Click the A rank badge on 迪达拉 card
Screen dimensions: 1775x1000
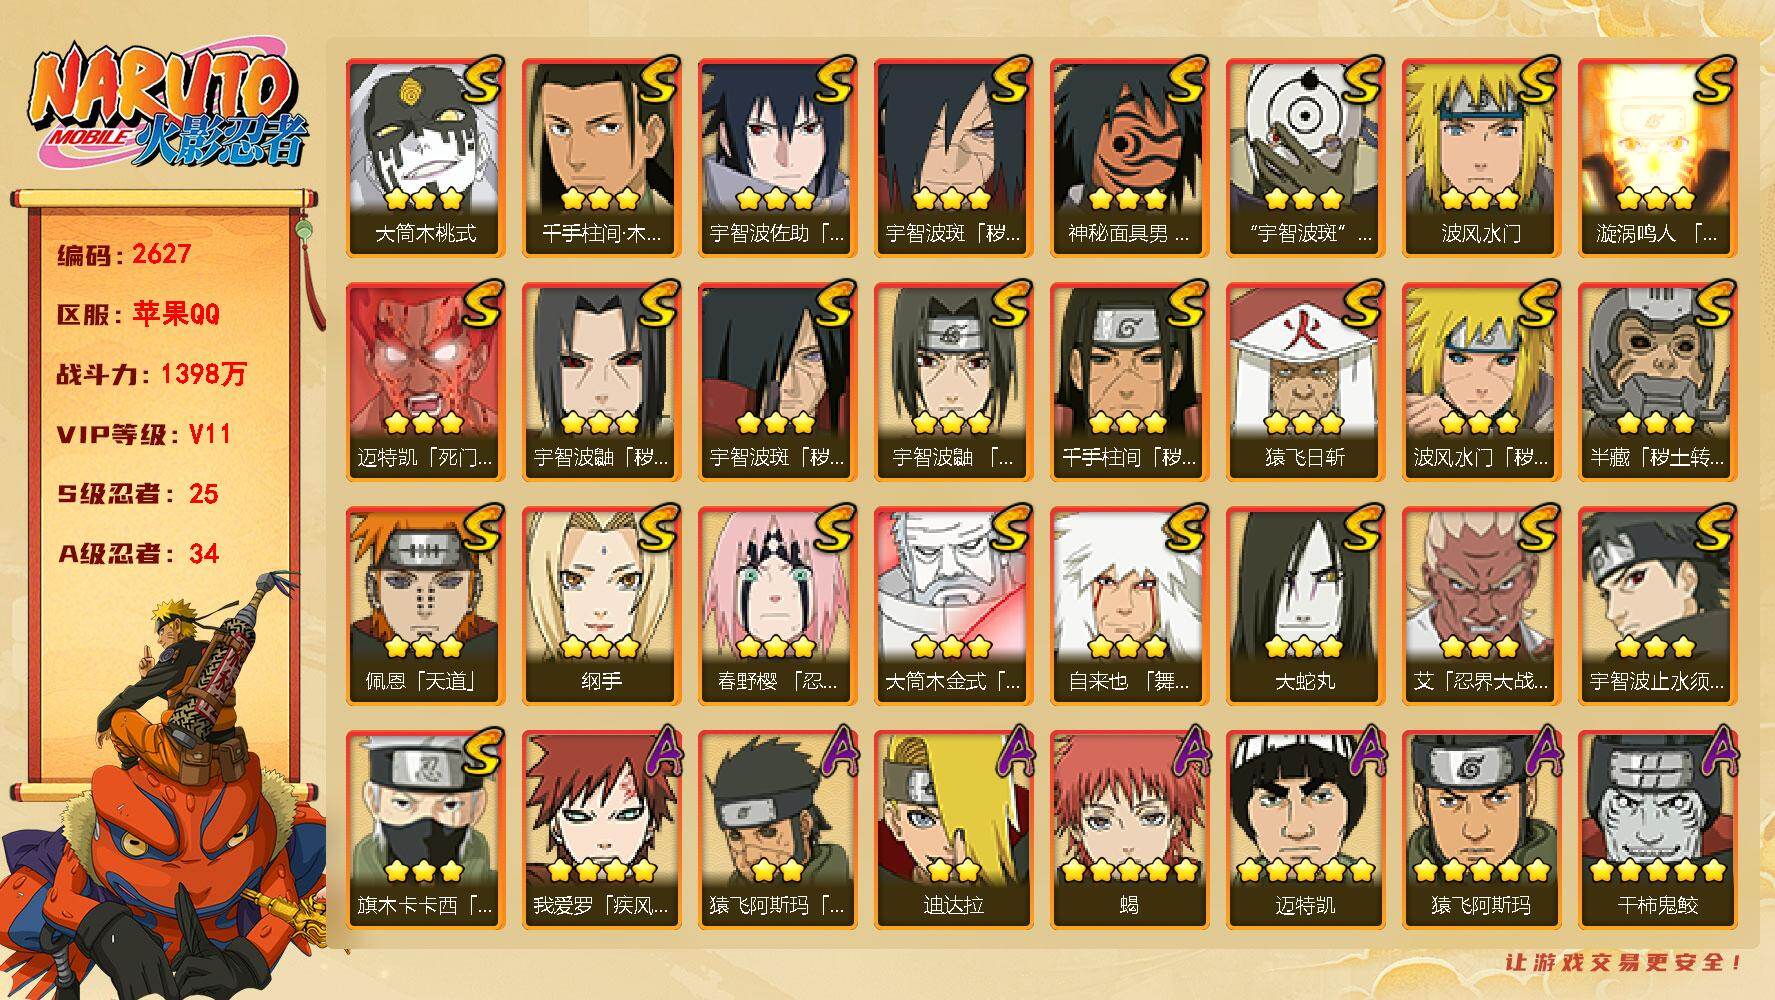tap(1009, 753)
